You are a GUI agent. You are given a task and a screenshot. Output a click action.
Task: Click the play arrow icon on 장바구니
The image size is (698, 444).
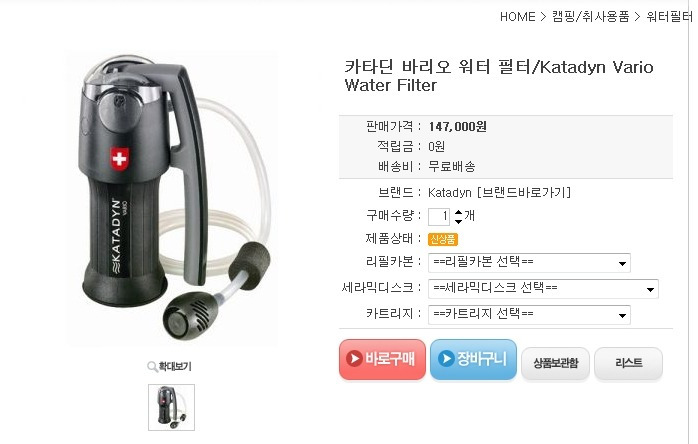pos(446,358)
